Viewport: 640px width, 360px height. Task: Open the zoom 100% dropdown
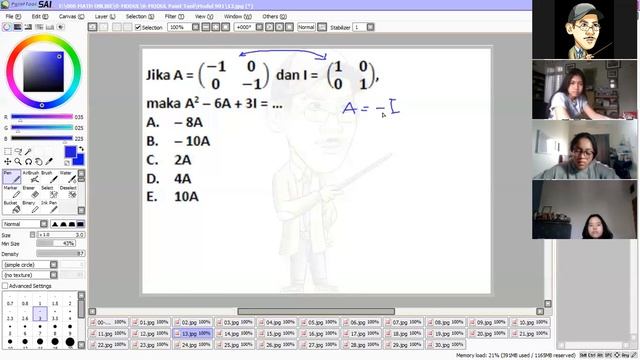196,27
